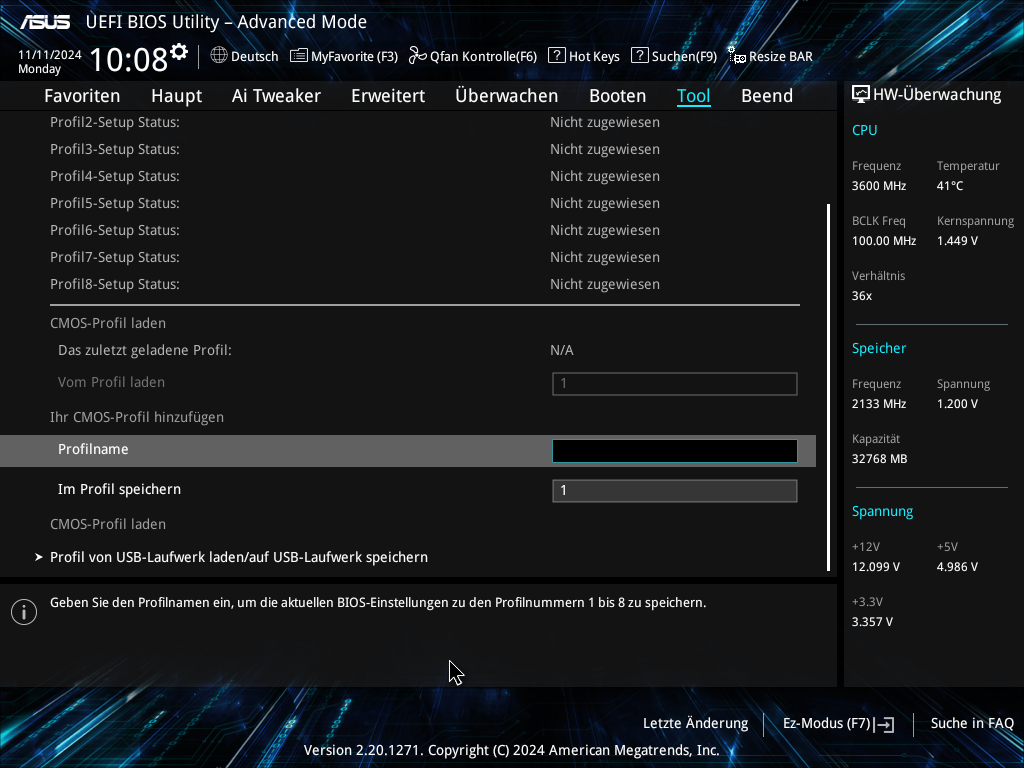Click Letzte Änderung button
Image resolution: width=1024 pixels, height=768 pixels.
[696, 723]
